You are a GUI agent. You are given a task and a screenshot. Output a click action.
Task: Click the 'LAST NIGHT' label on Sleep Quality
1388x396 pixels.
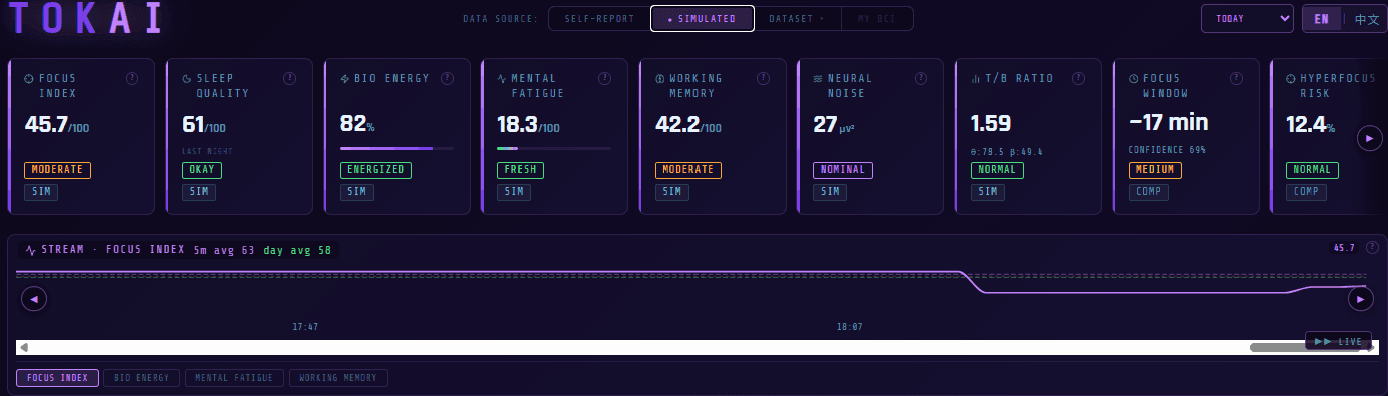click(x=206, y=151)
